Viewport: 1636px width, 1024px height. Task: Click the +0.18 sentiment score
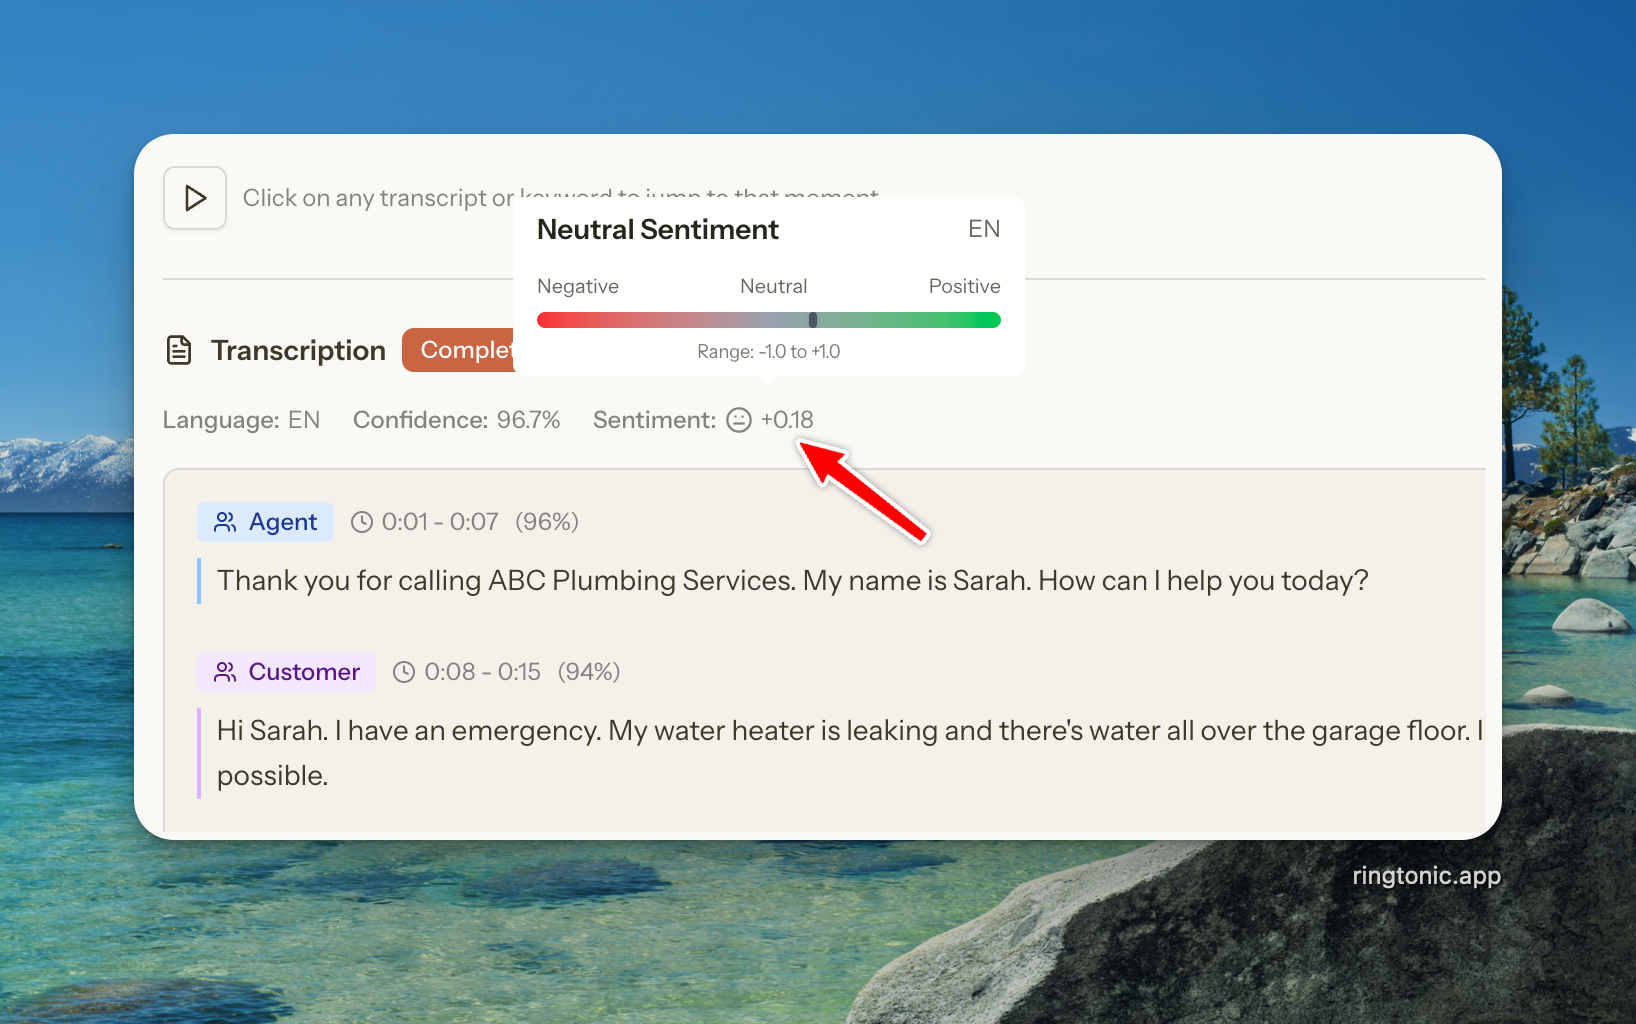[x=787, y=420]
